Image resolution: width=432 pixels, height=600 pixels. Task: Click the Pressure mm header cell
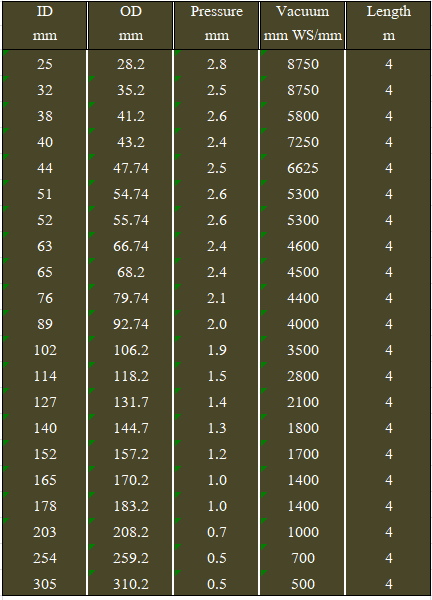tap(217, 25)
